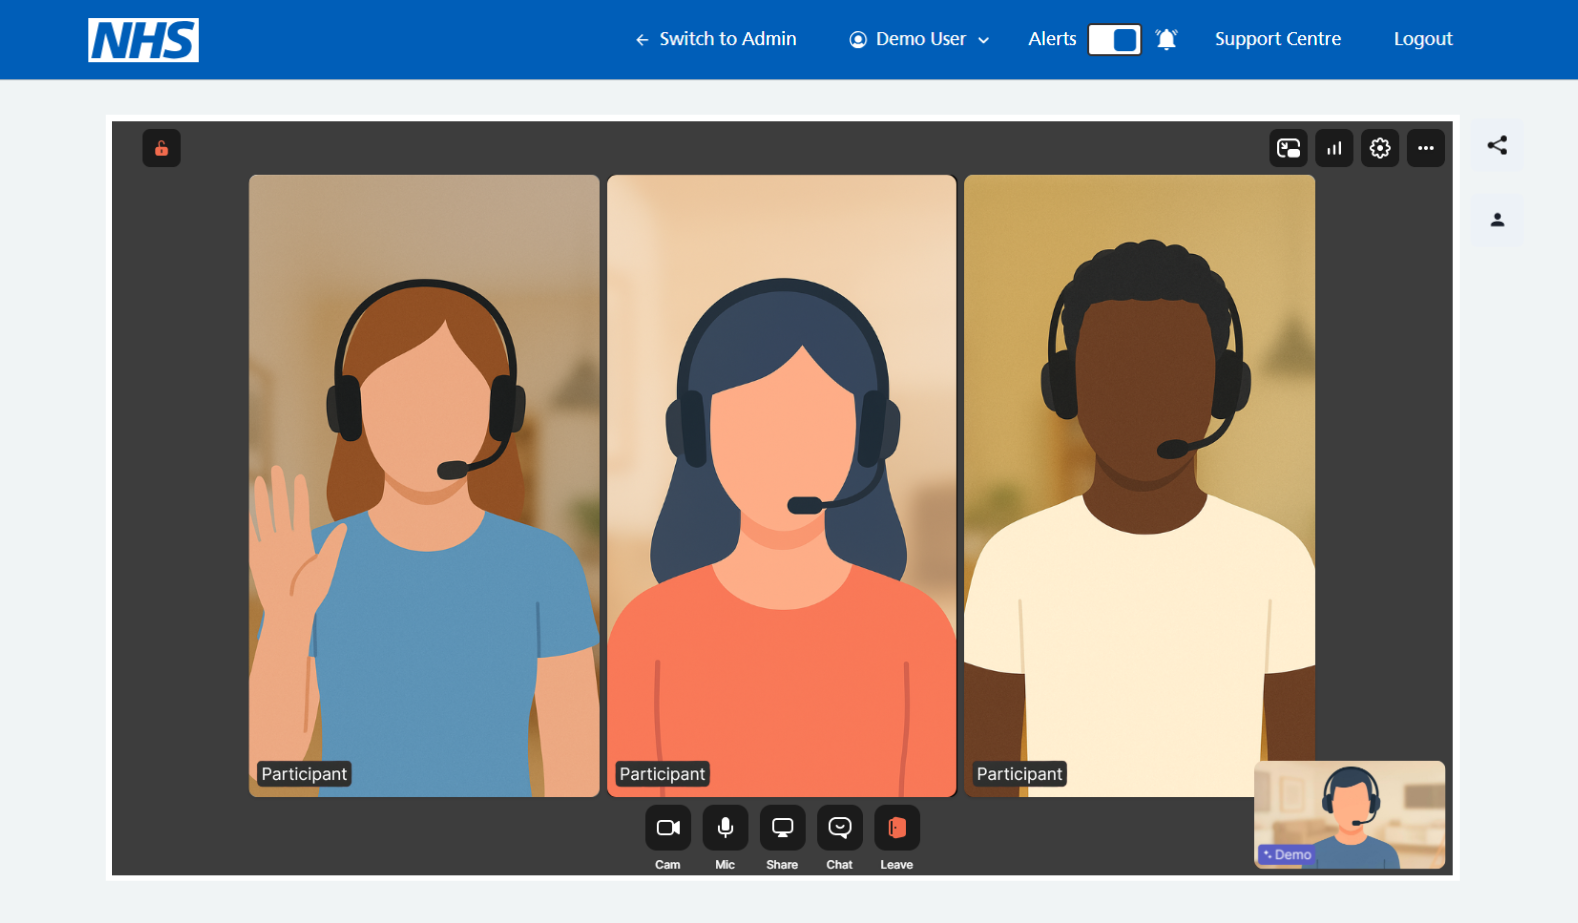Turn off the camera with Cam
The image size is (1578, 923).
pyautogui.click(x=668, y=828)
